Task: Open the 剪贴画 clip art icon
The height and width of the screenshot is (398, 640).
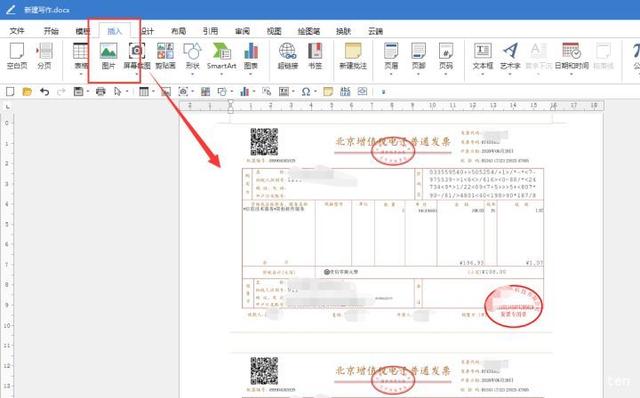Action: pyautogui.click(x=165, y=56)
